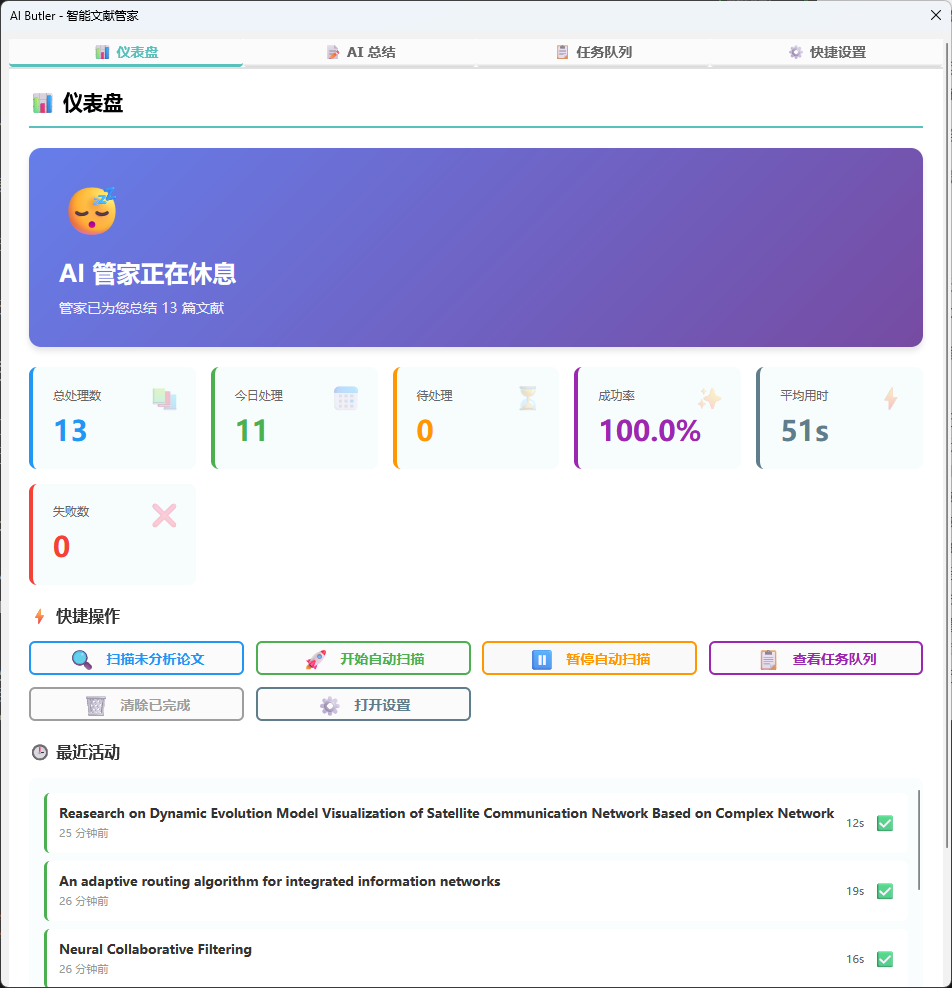
Task: Switch to the AI 总结 tab
Action: [362, 51]
